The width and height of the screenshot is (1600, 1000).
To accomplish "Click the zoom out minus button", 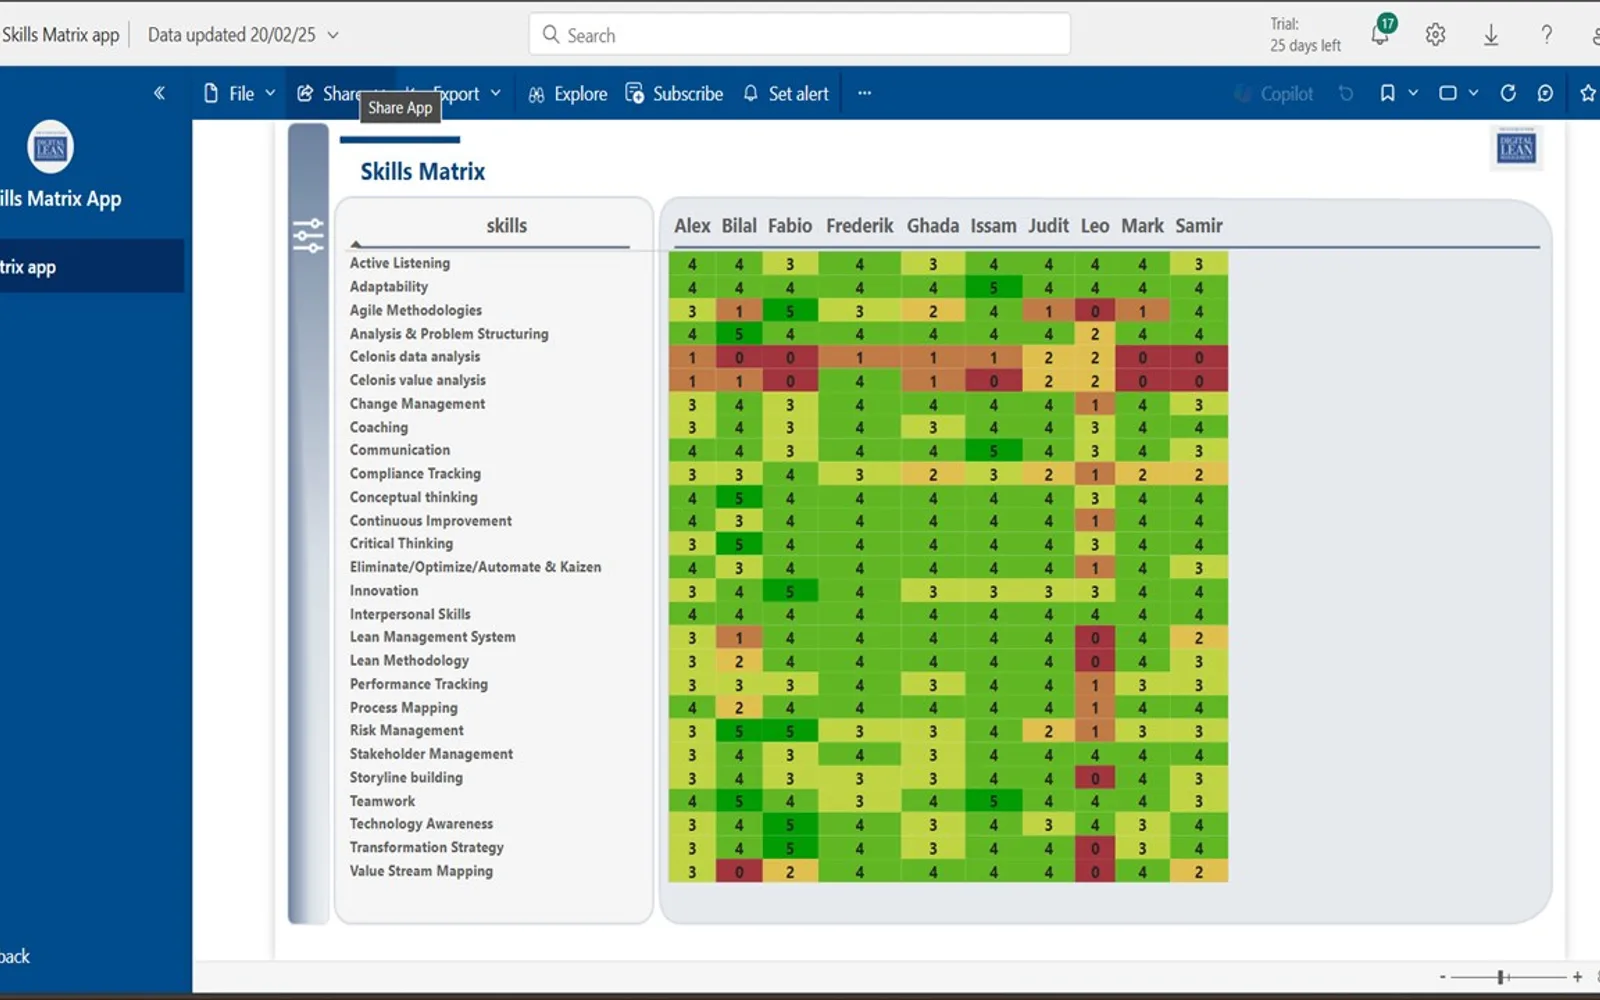I will pos(1442,977).
